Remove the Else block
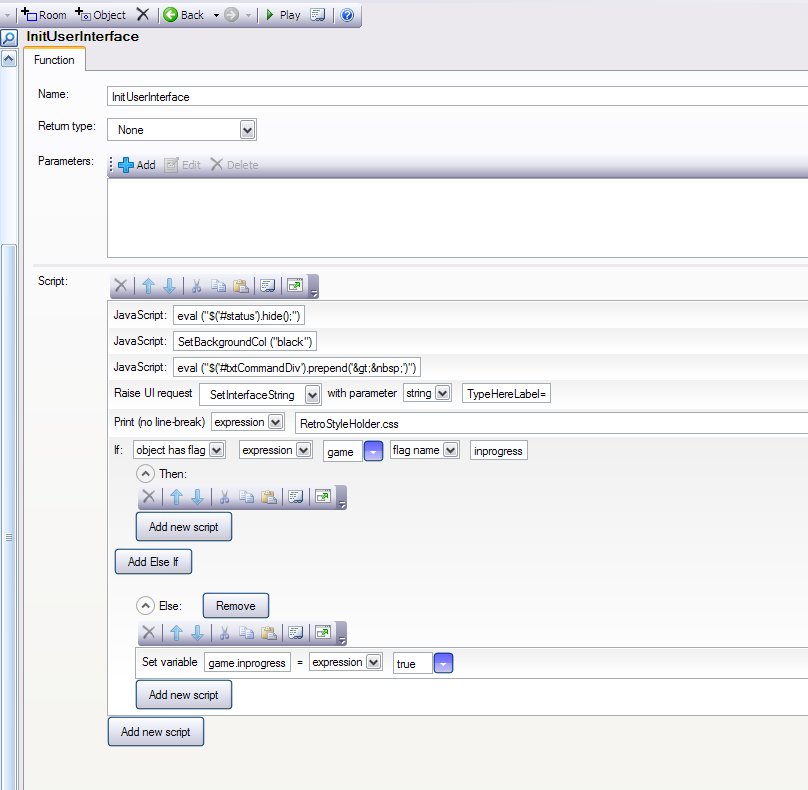Image resolution: width=808 pixels, height=790 pixels. pyautogui.click(x=236, y=605)
